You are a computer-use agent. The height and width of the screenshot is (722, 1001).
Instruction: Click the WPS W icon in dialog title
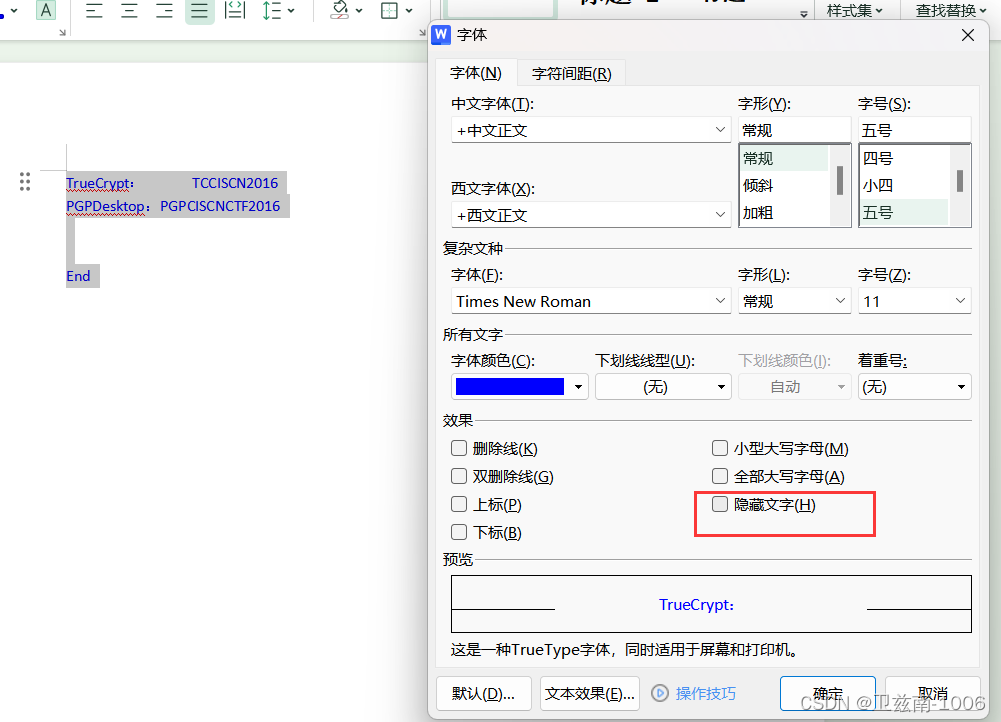(441, 34)
